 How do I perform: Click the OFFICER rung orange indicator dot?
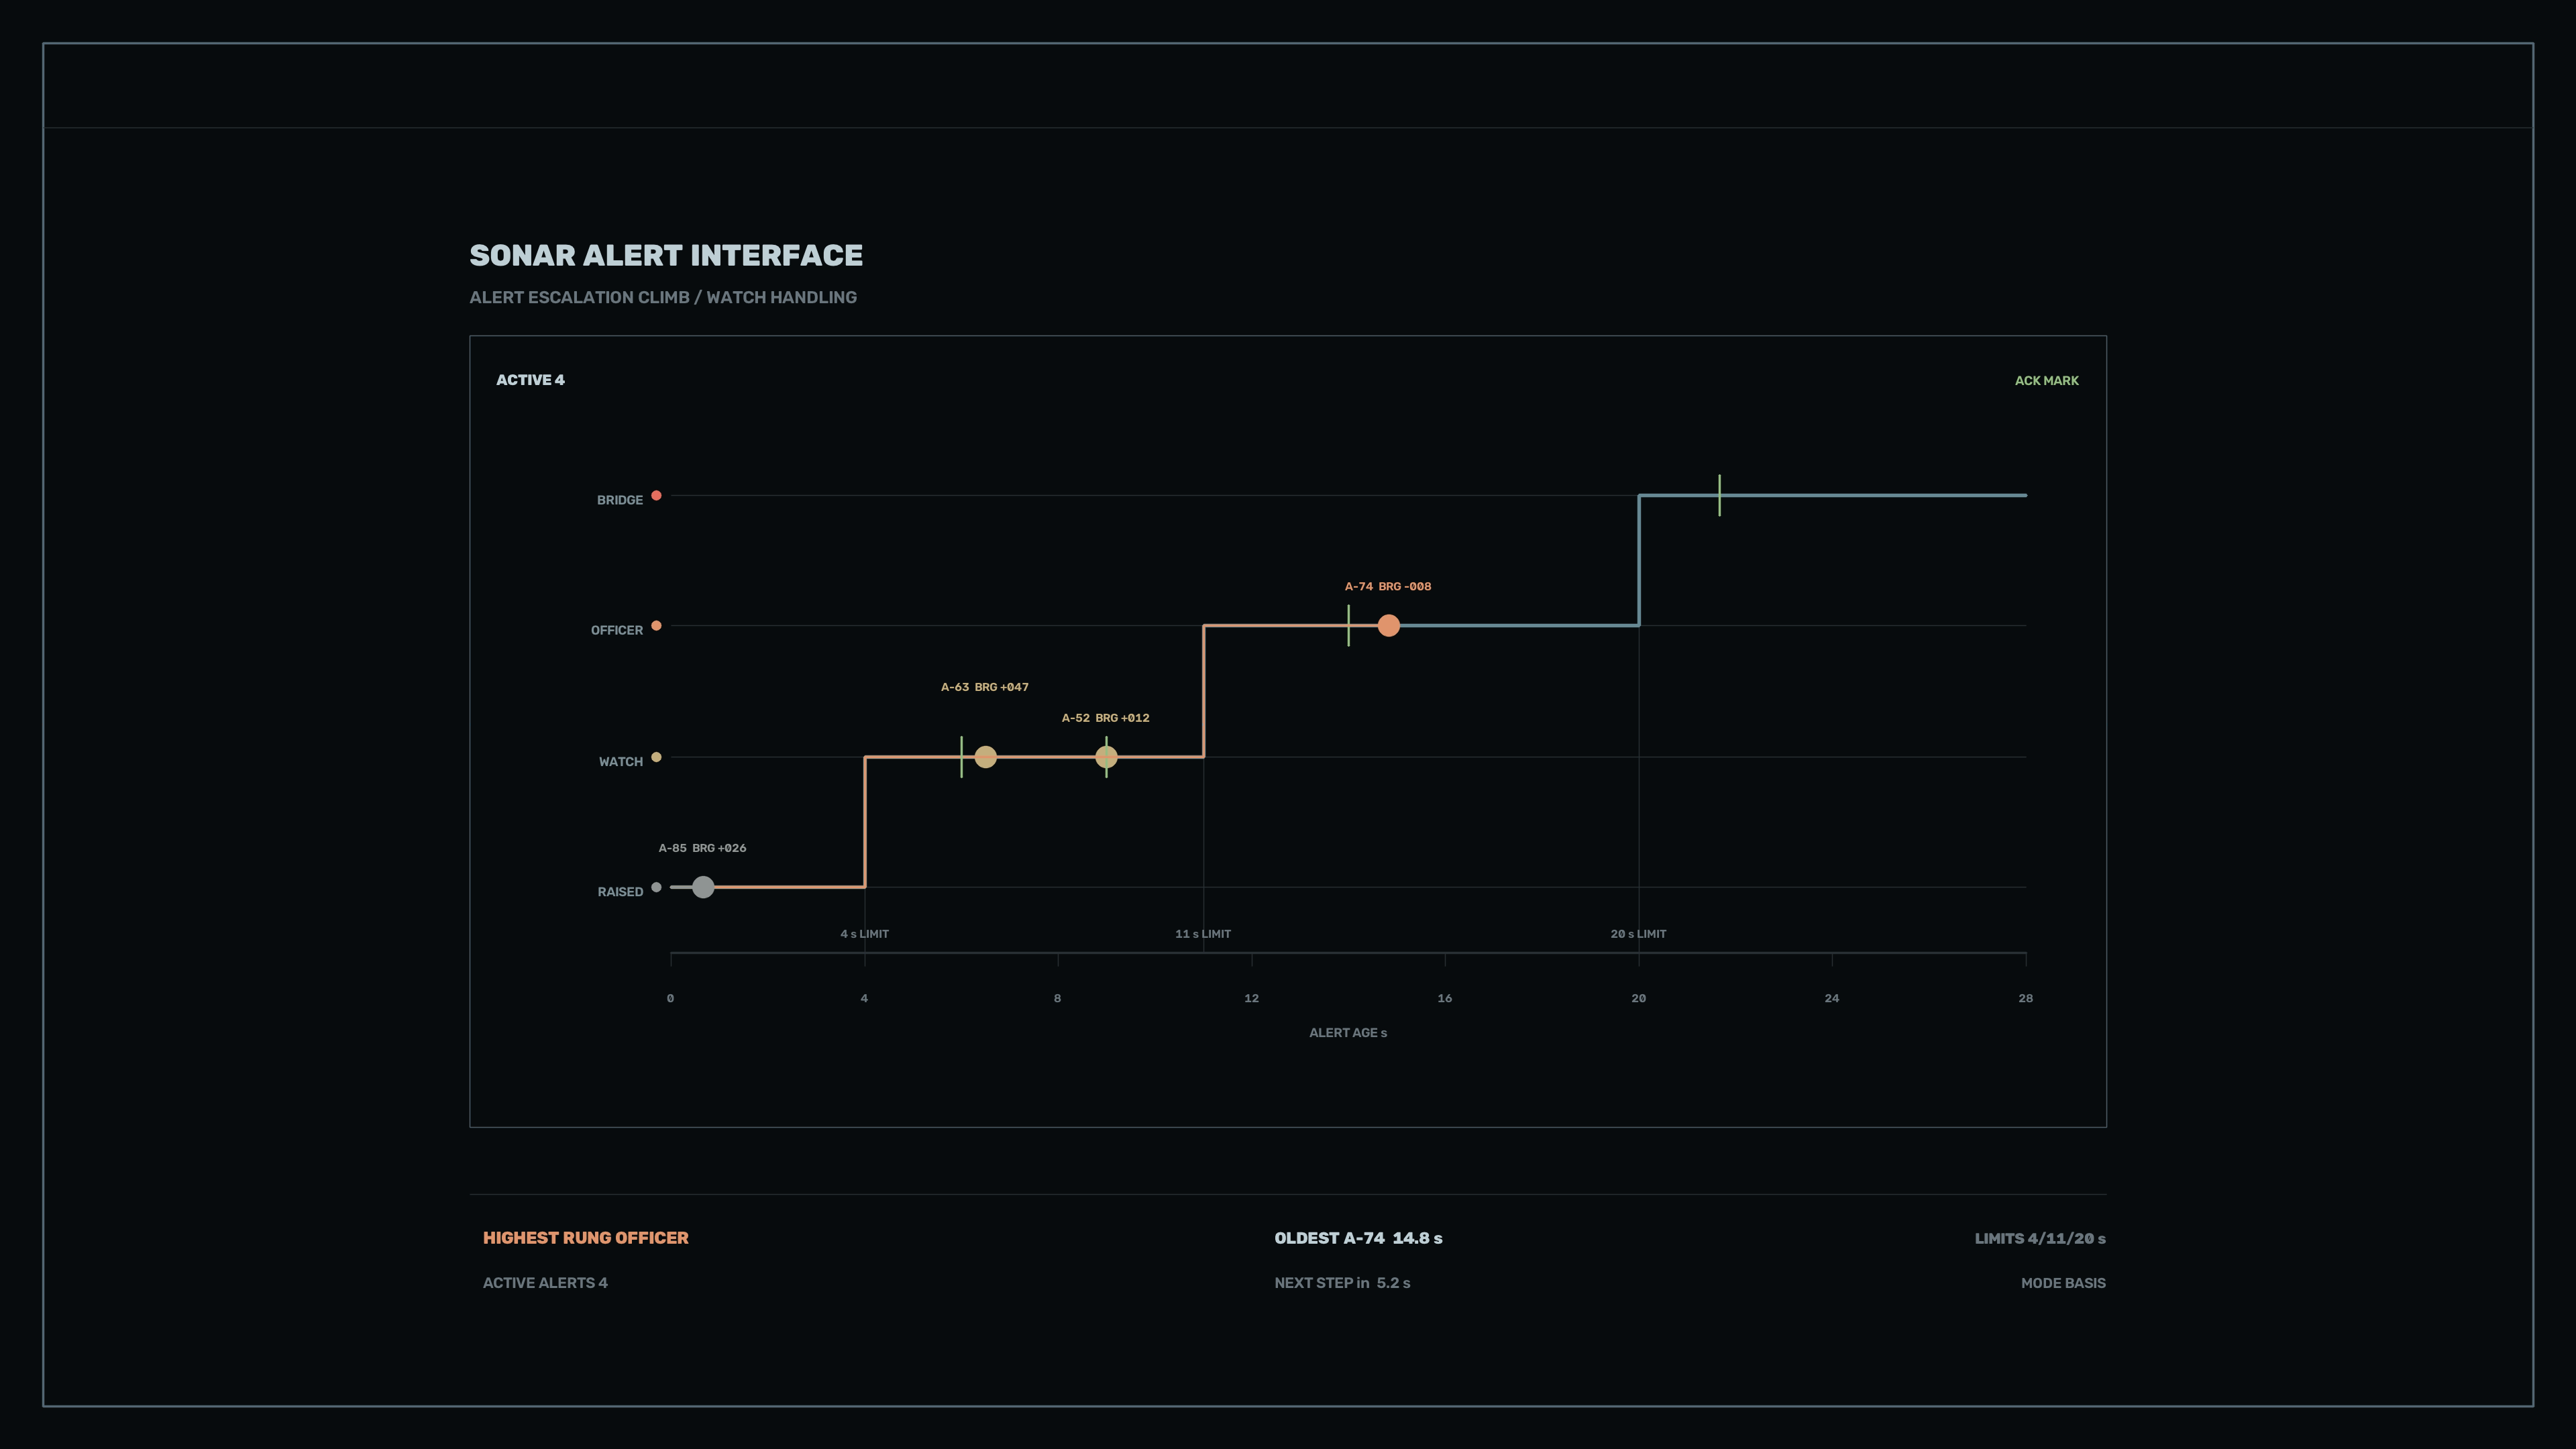click(656, 626)
